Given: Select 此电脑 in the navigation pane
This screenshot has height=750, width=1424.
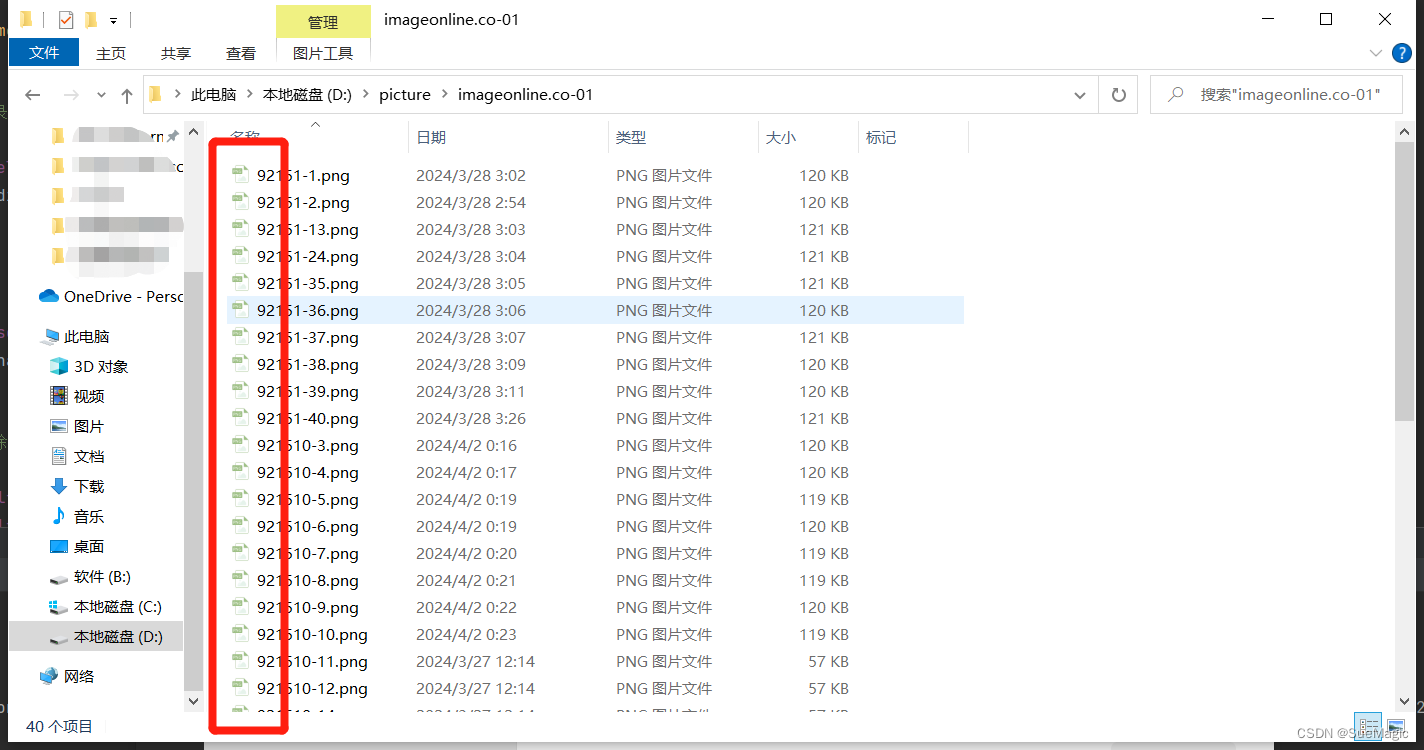Looking at the screenshot, I should pos(76,337).
